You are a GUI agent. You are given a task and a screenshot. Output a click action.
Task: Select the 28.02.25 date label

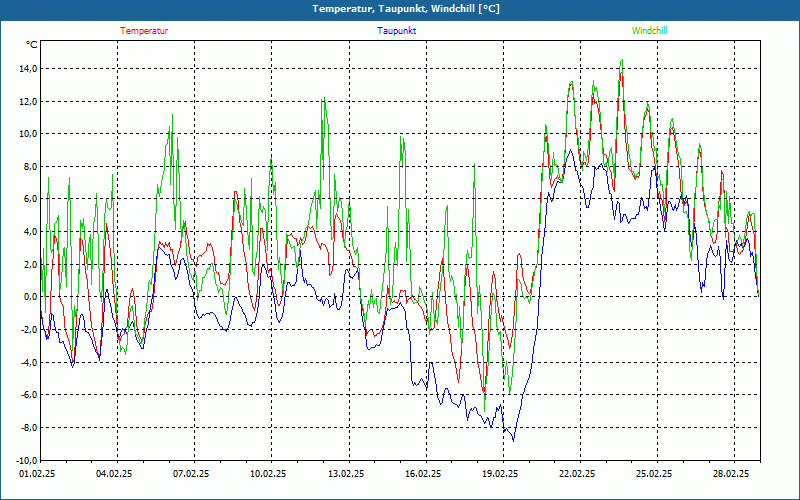731,475
